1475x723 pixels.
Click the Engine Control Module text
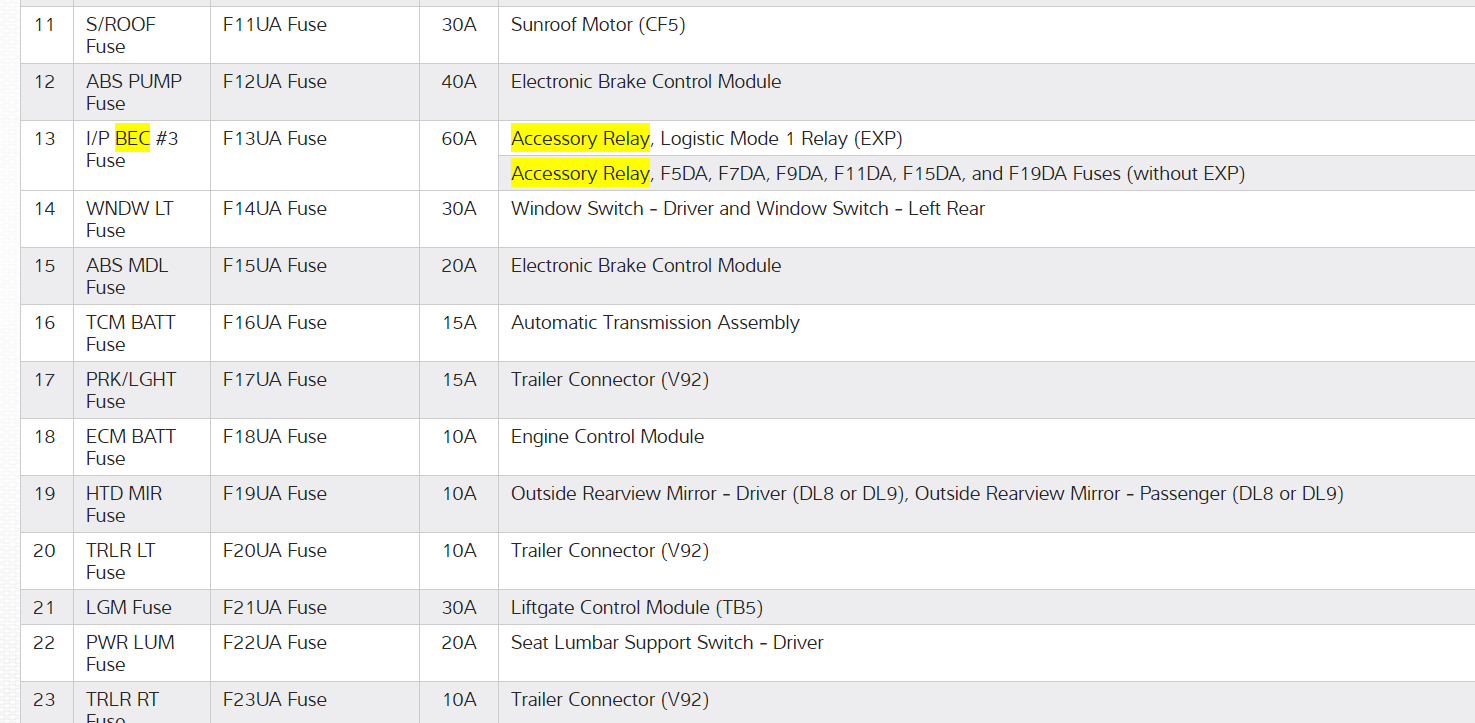click(607, 437)
